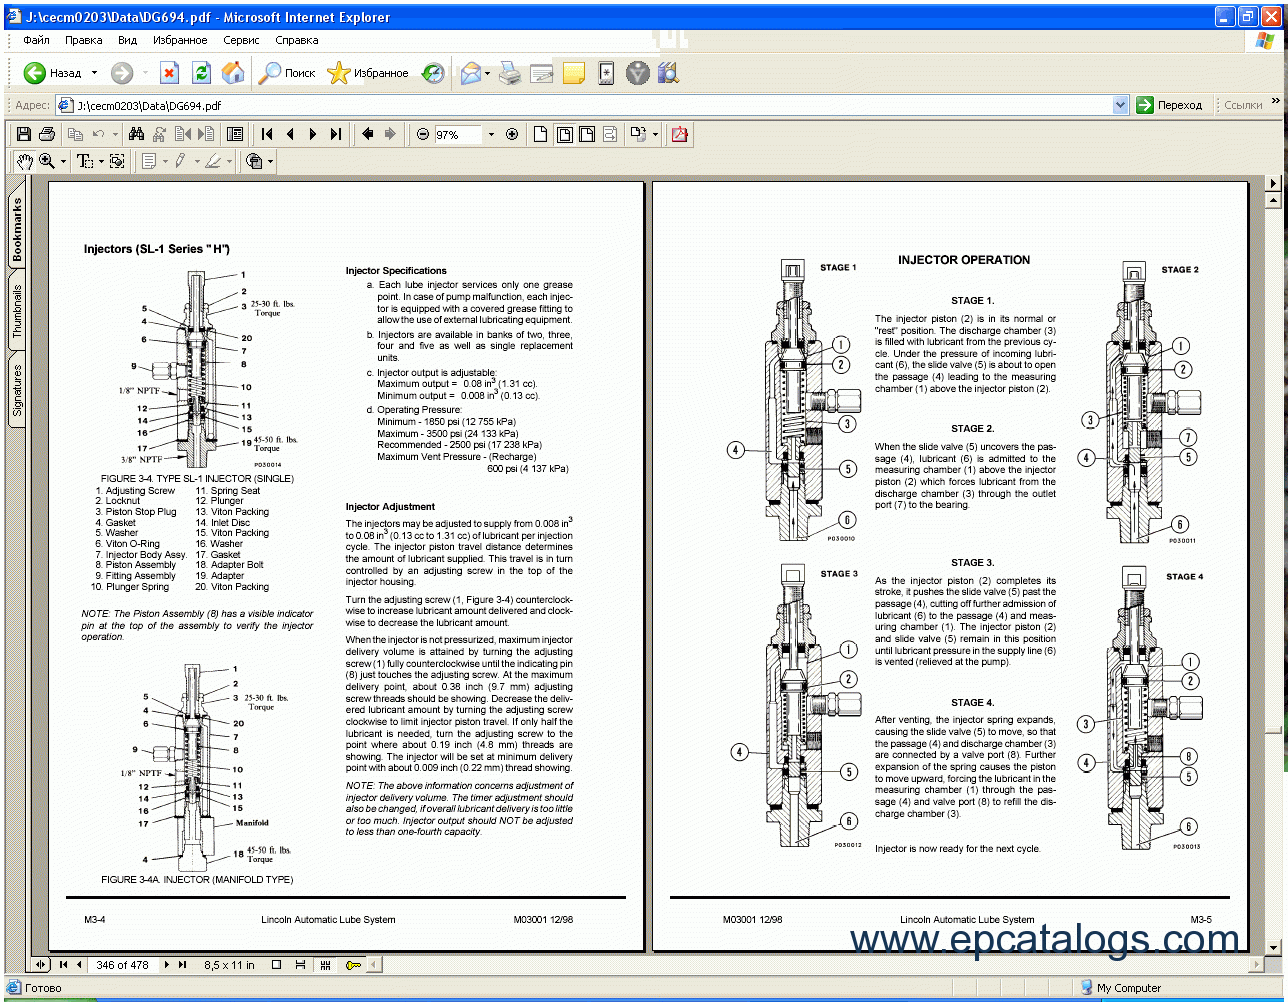This screenshot has width=1288, height=1002.
Task: Select the Text Select tool
Action: click(x=84, y=161)
